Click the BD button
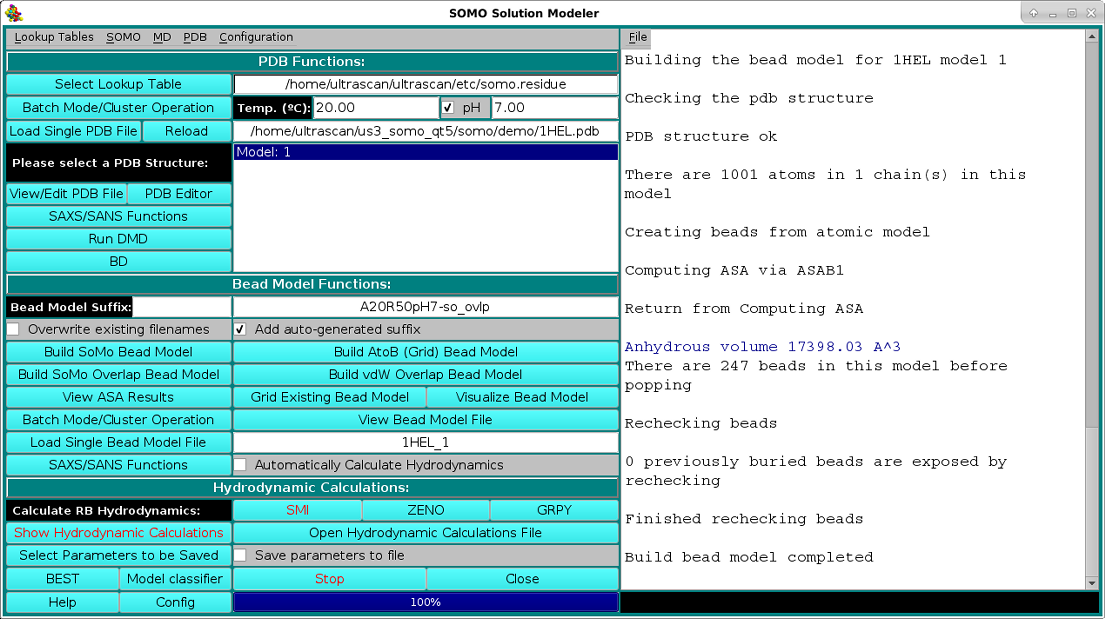Screen dimensions: 1105x619 (118, 262)
